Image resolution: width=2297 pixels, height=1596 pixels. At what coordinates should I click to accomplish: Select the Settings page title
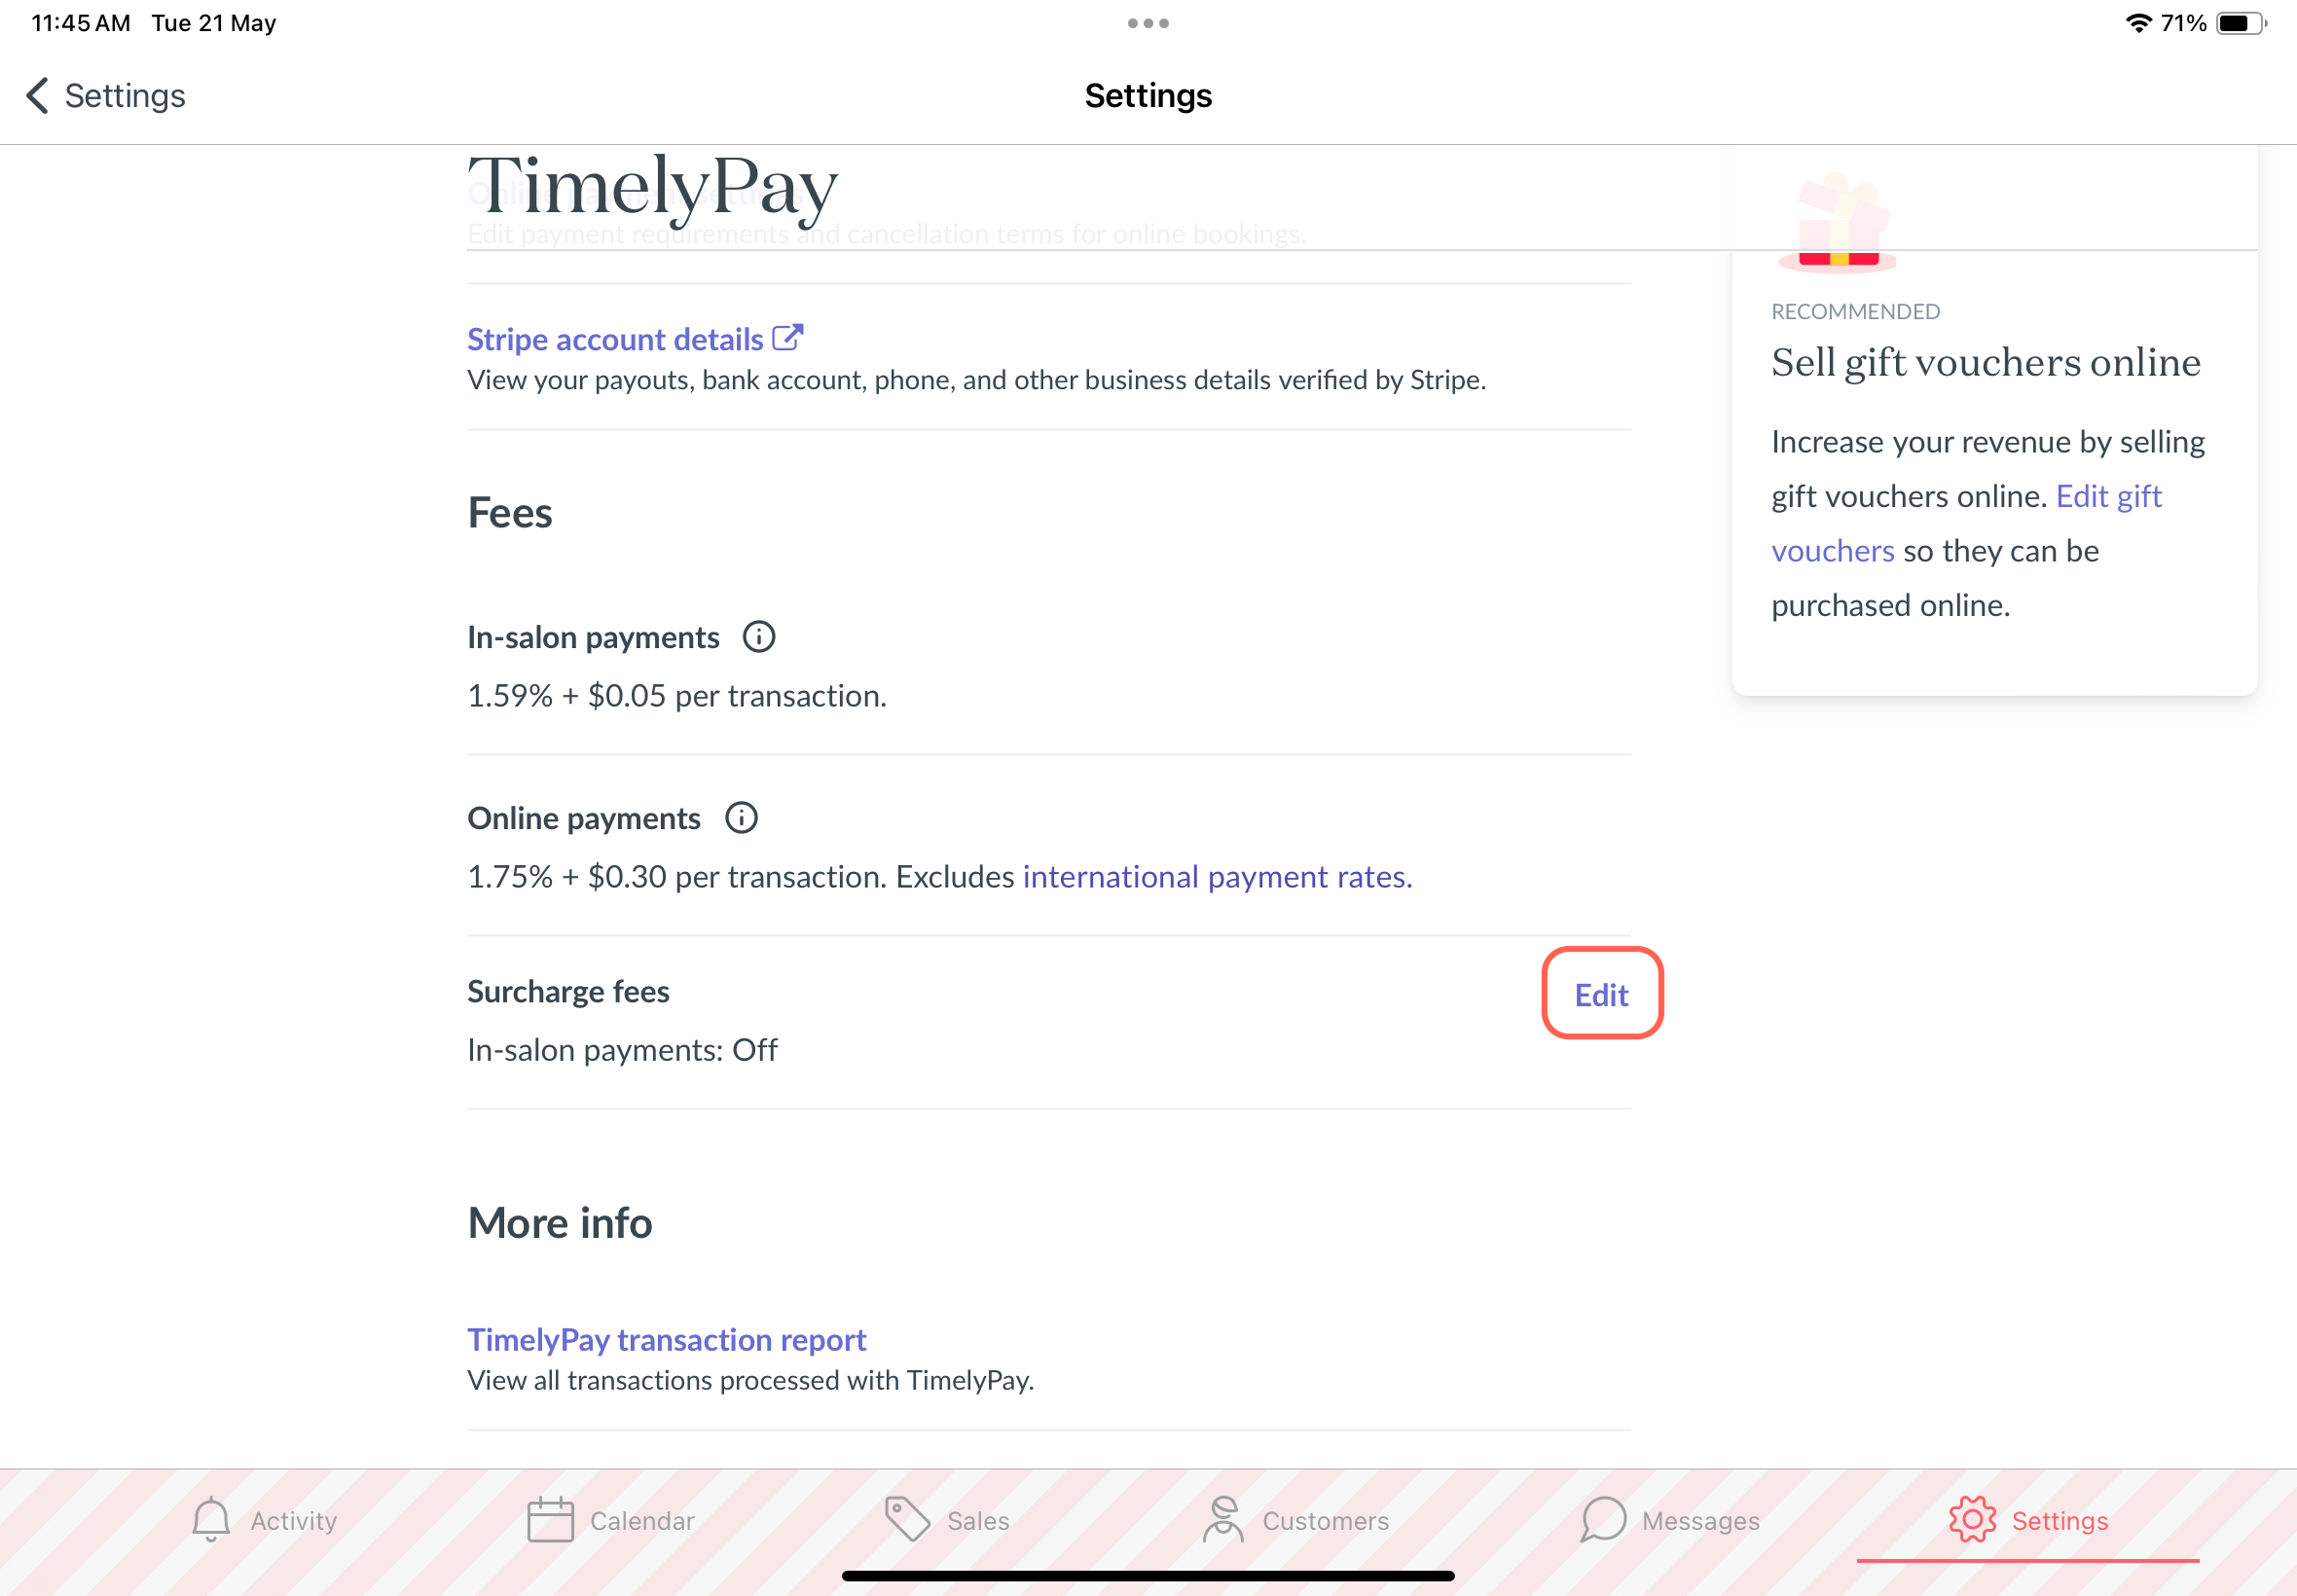point(1148,94)
